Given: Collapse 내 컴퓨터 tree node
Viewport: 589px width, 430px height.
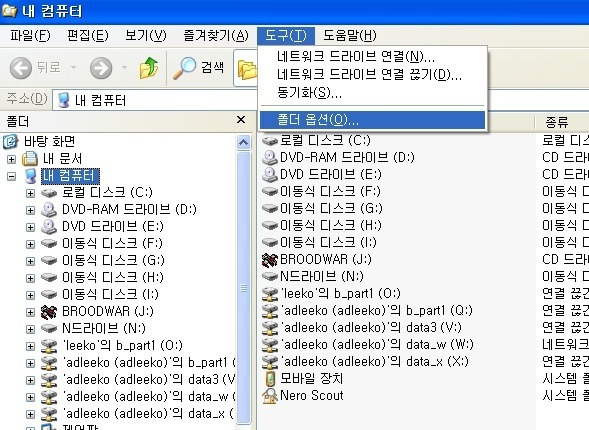Looking at the screenshot, I should 12,176.
